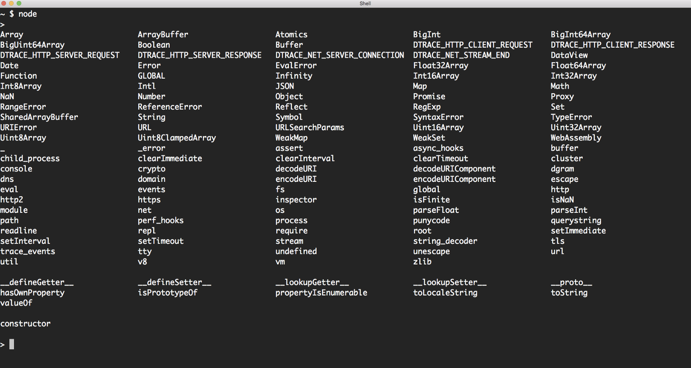The height and width of the screenshot is (368, 691).
Task: Click the 'Infinity' entry
Action: [294, 76]
